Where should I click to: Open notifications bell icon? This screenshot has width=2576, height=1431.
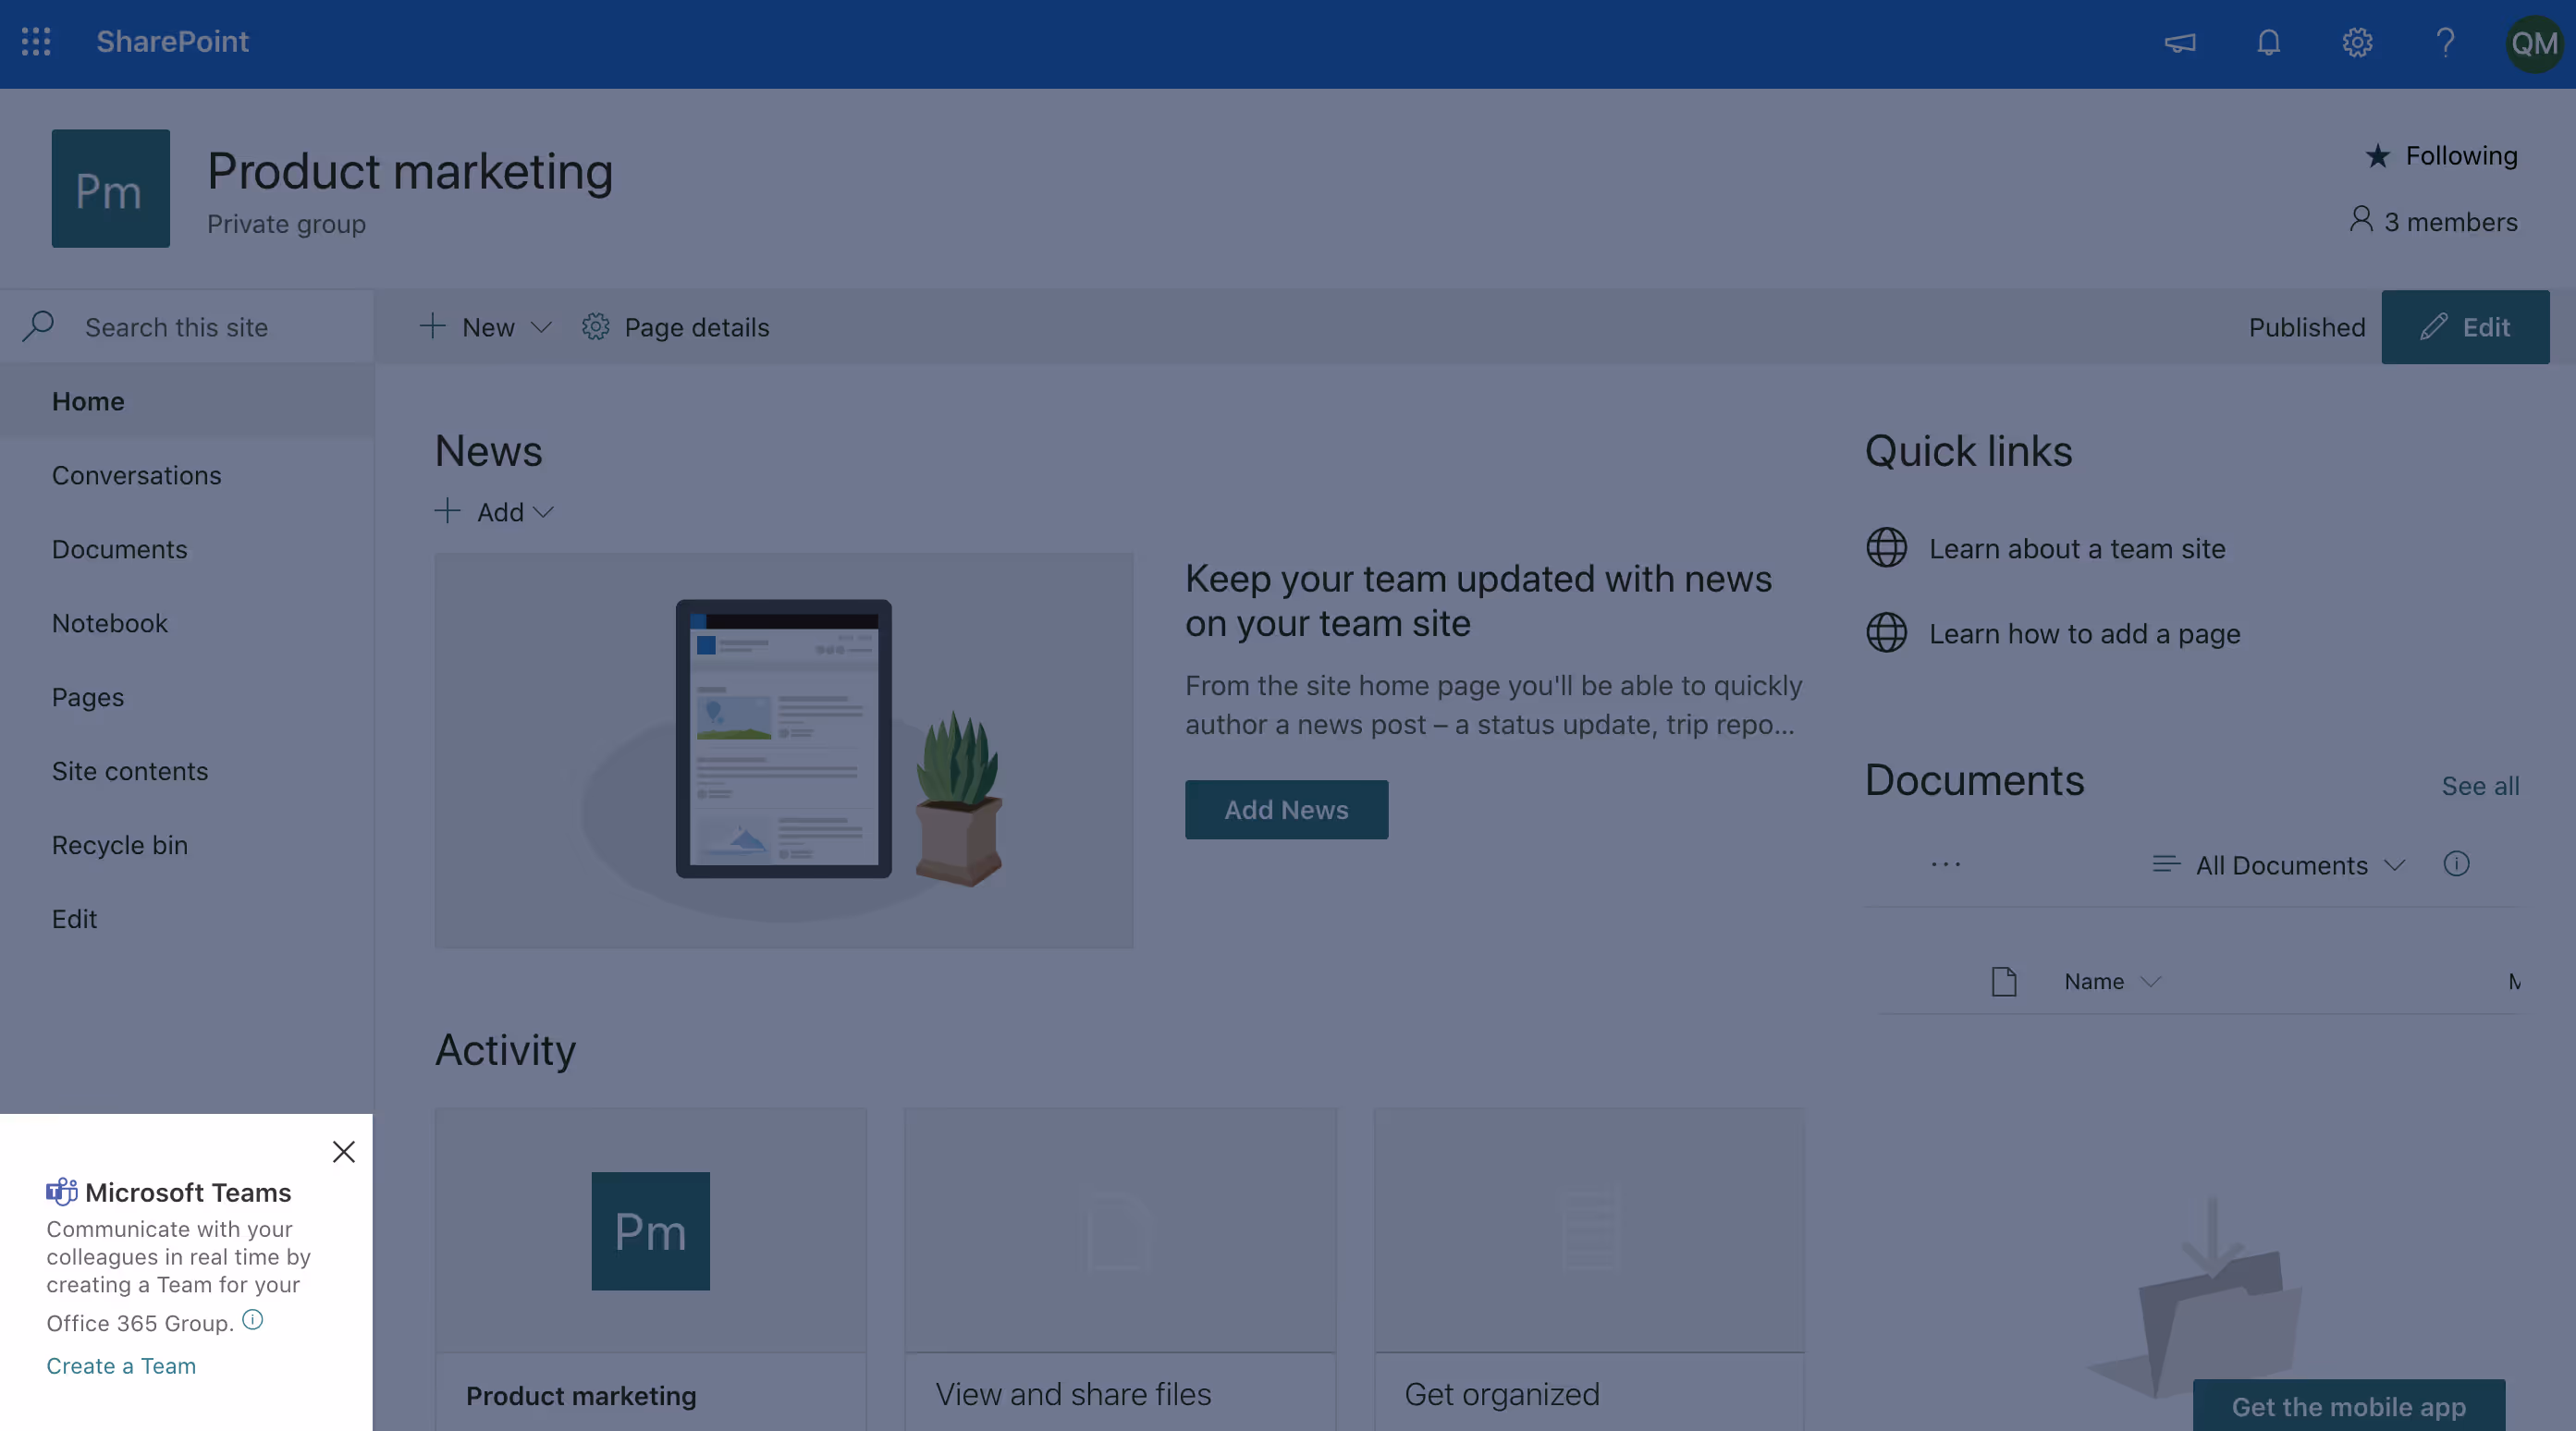click(x=2268, y=43)
